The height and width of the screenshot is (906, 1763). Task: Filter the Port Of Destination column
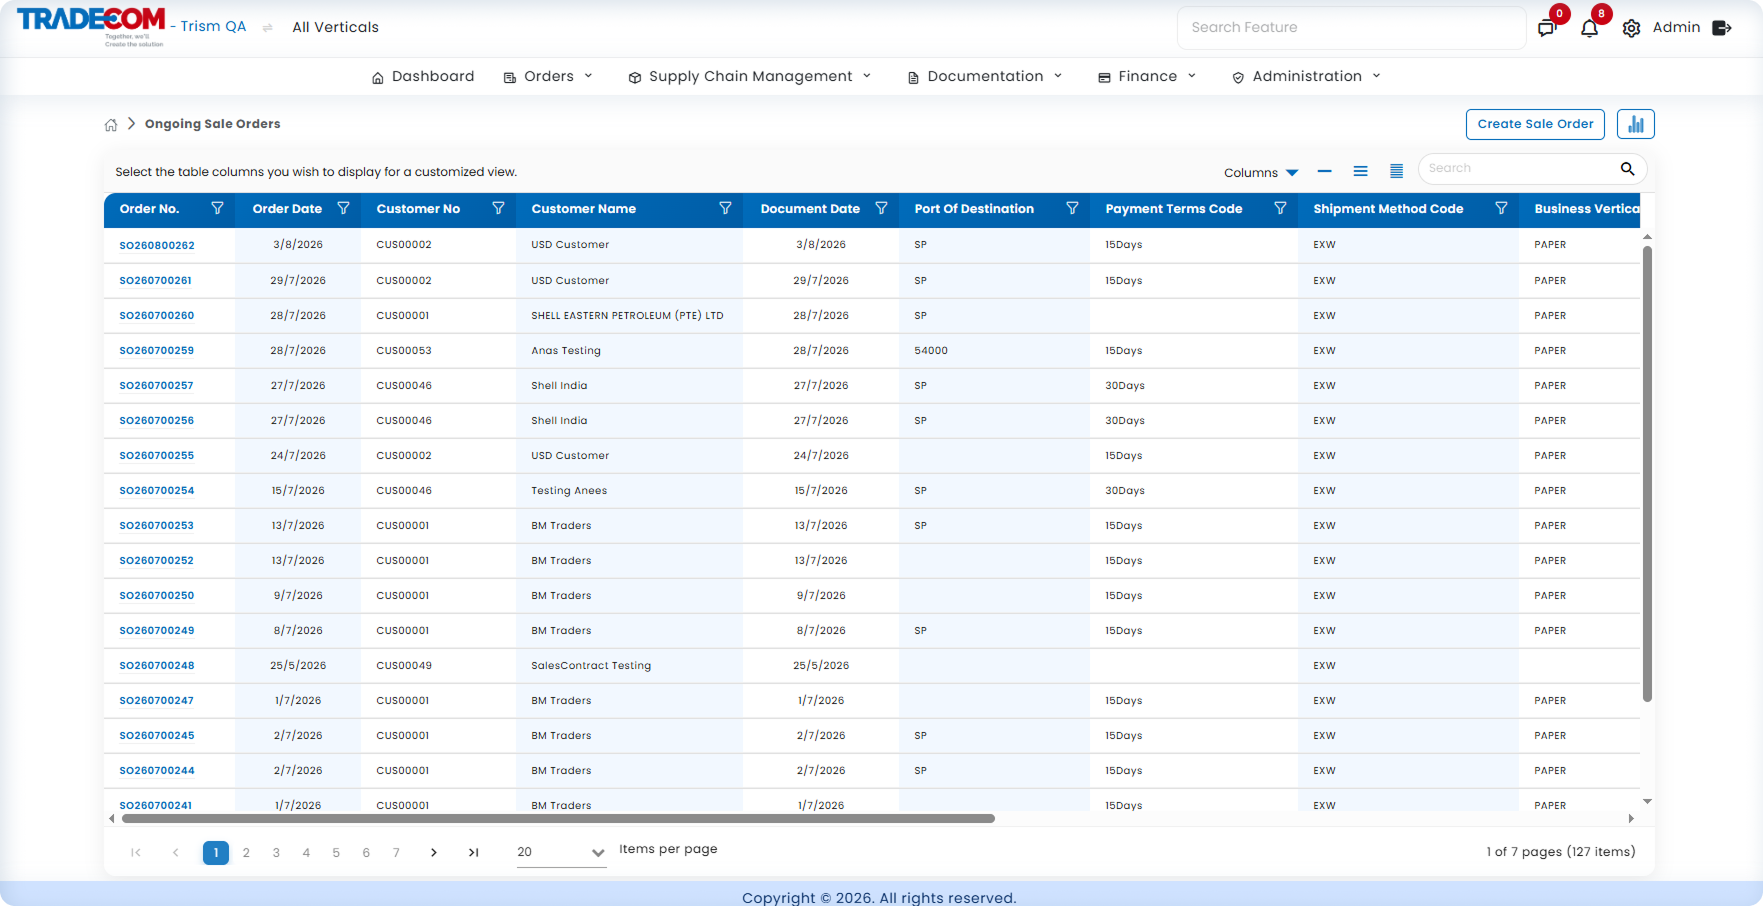pos(1072,208)
